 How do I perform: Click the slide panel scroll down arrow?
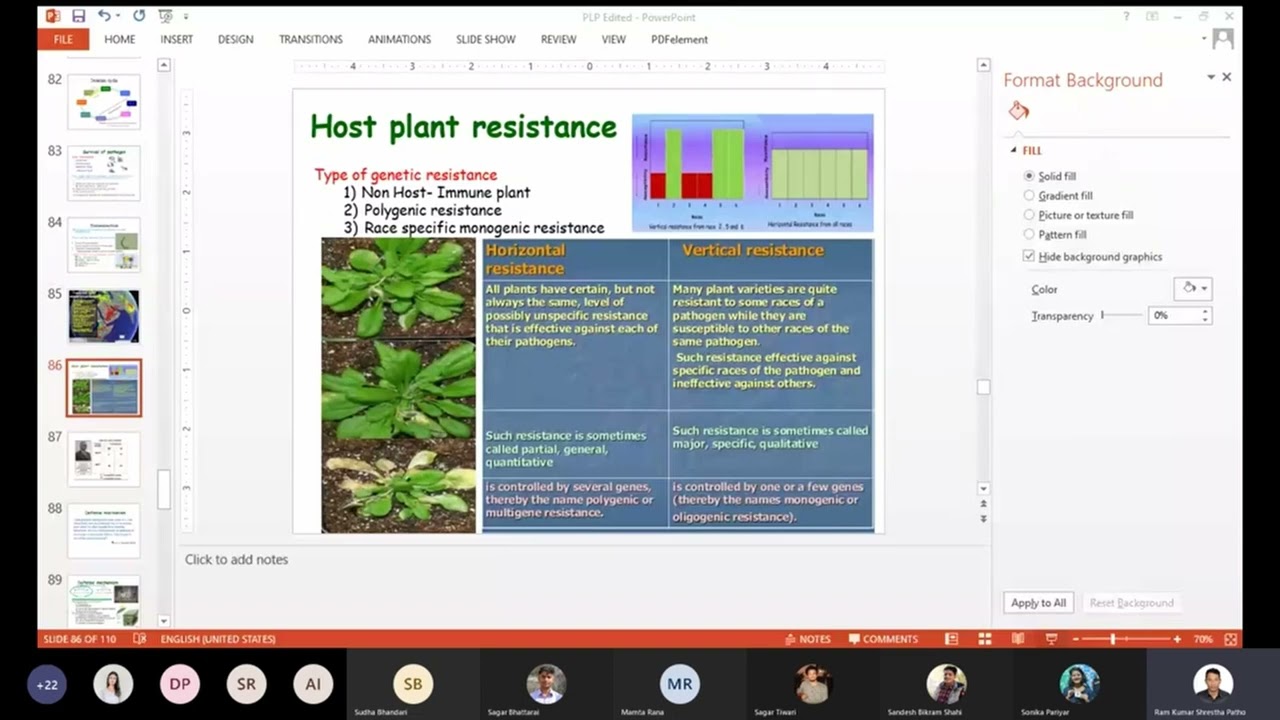(x=164, y=621)
